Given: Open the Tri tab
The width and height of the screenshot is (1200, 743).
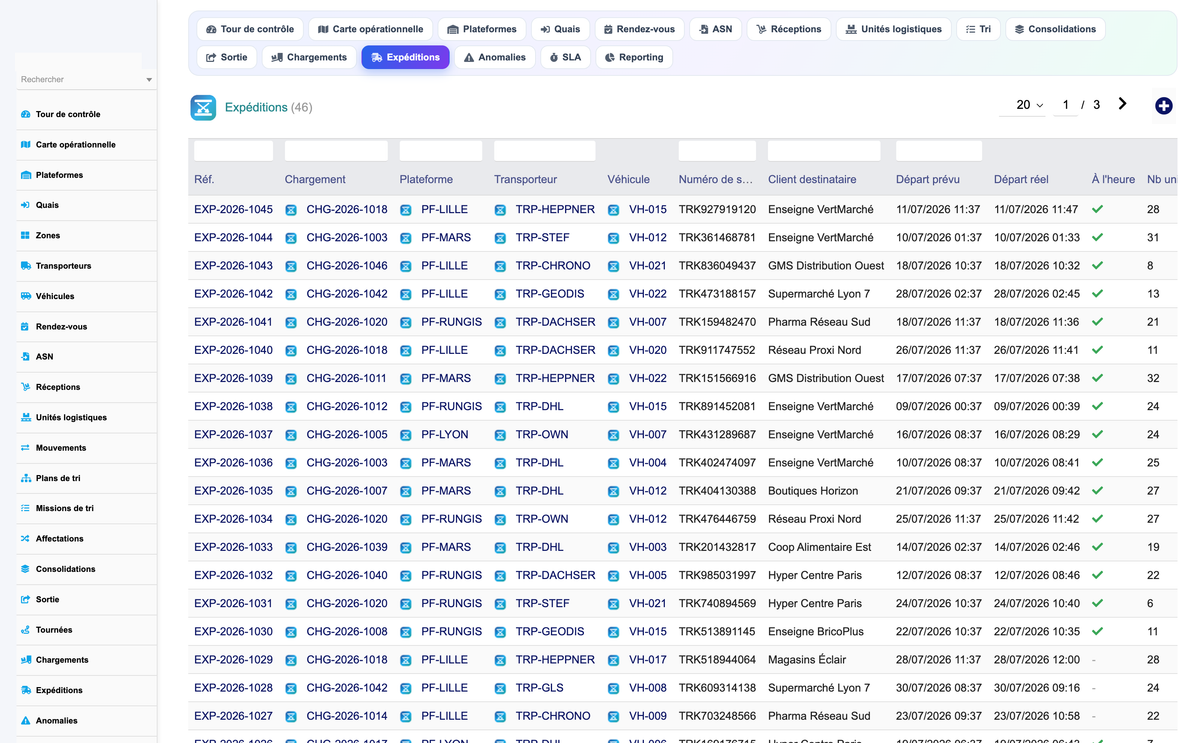Looking at the screenshot, I should click(978, 29).
